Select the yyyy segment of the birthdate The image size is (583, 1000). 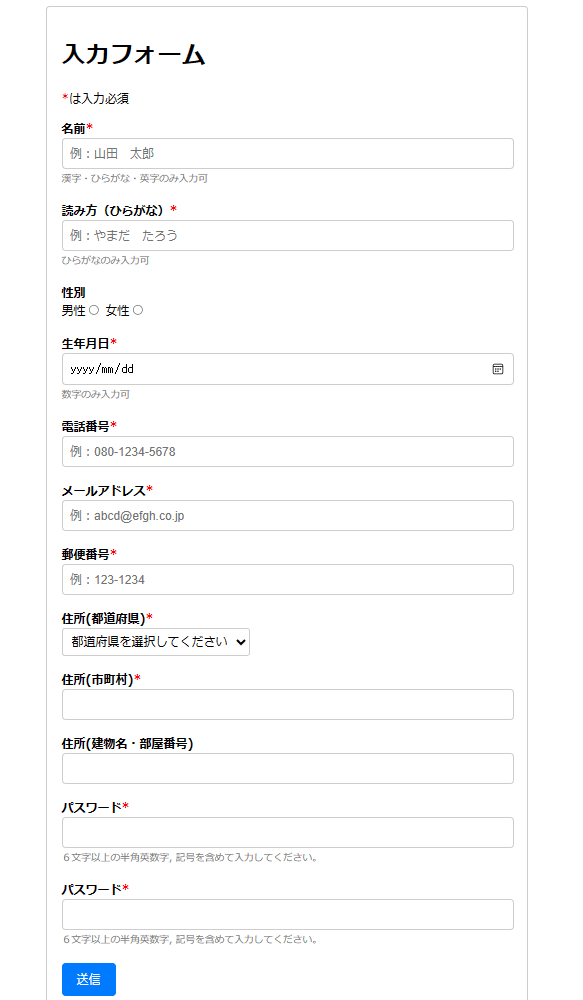click(x=82, y=369)
